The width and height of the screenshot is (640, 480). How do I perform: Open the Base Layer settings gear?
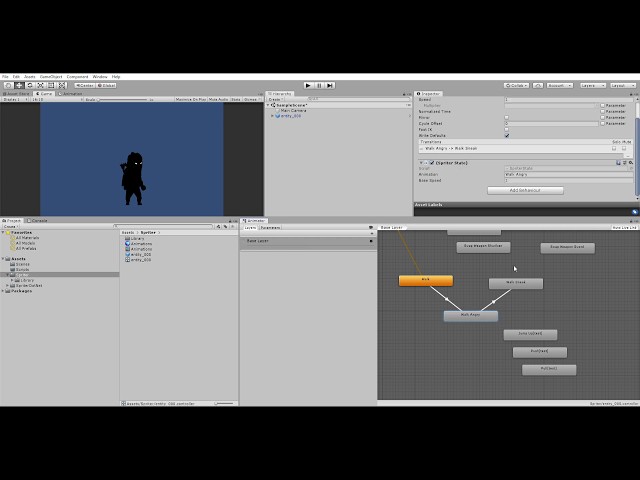(x=371, y=241)
